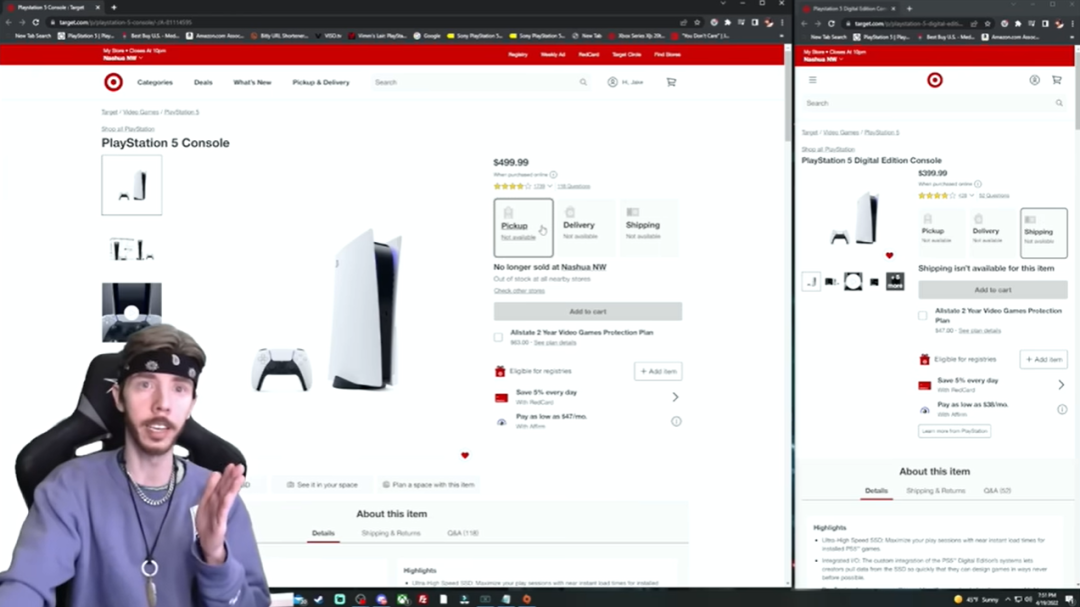The height and width of the screenshot is (607, 1080).
Task: Reload the page in the left browser window
Action: [x=36, y=22]
